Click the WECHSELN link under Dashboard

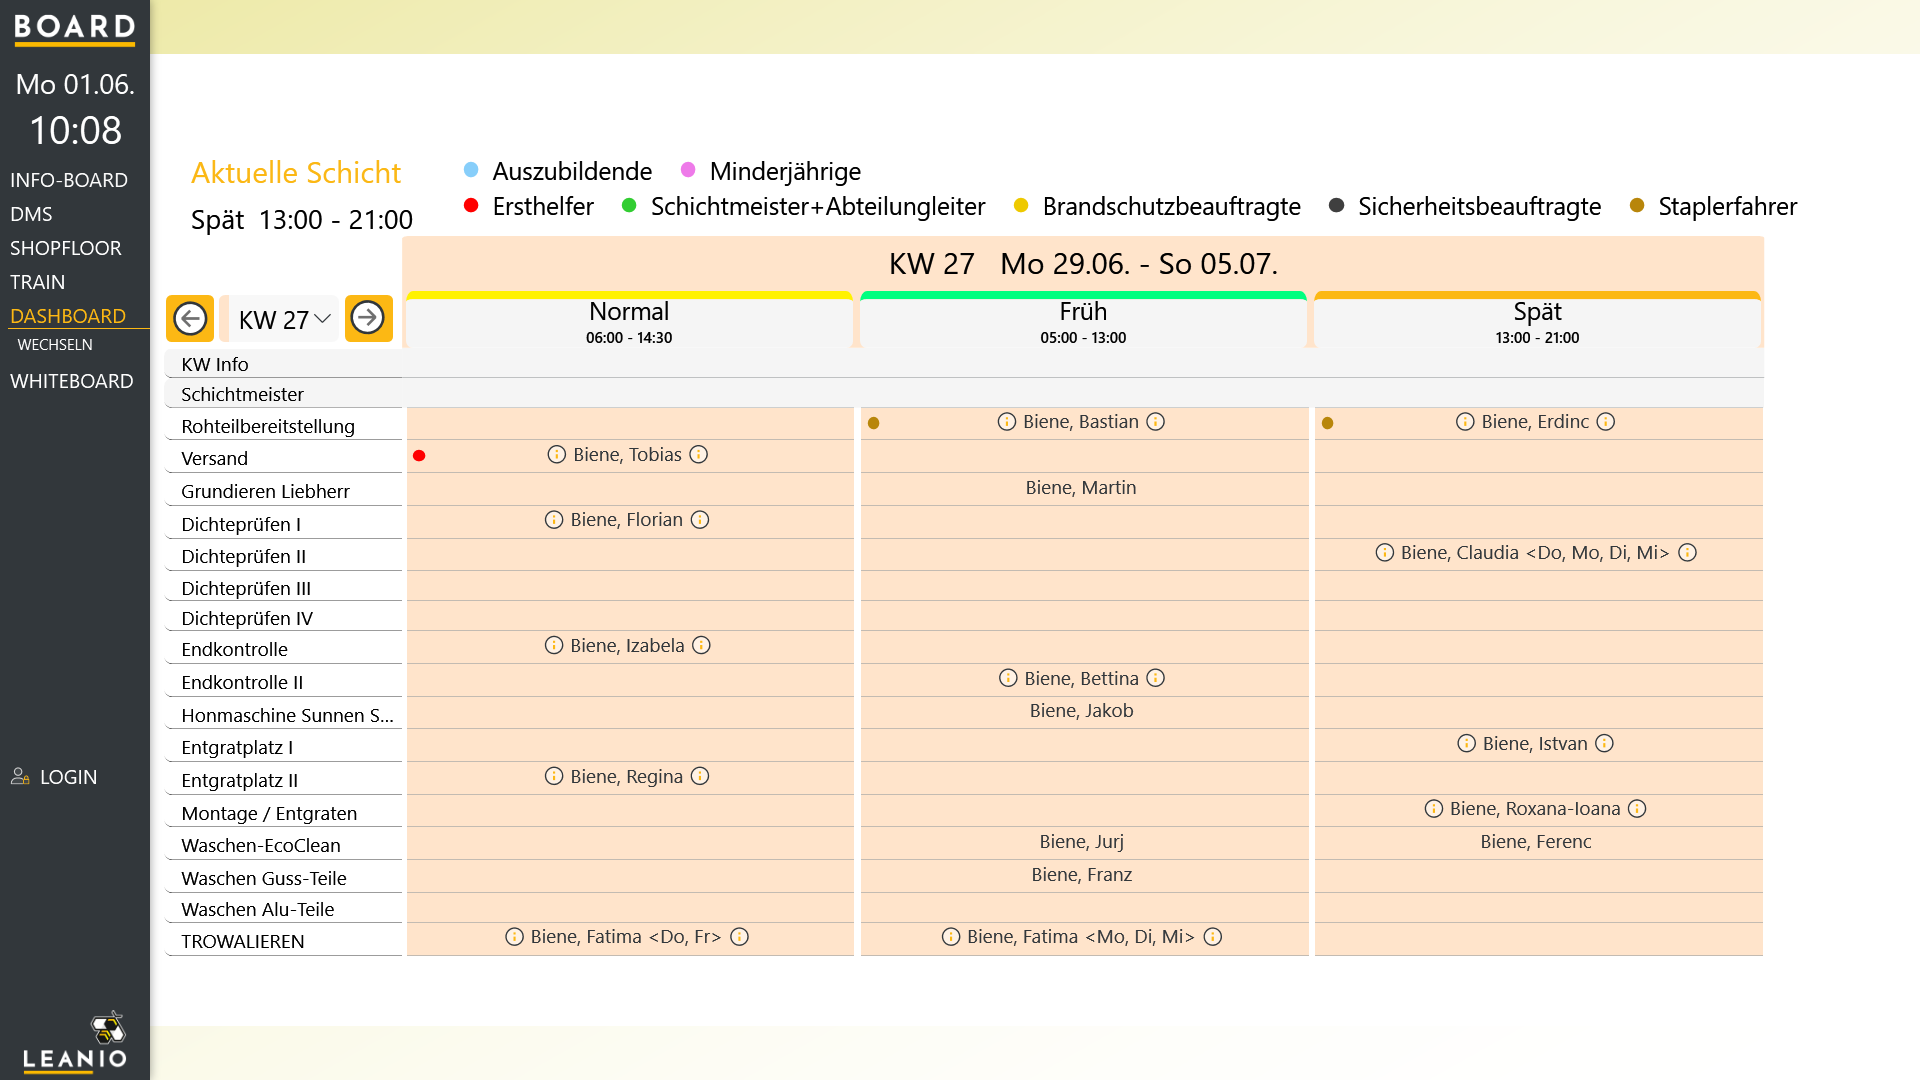(x=55, y=345)
